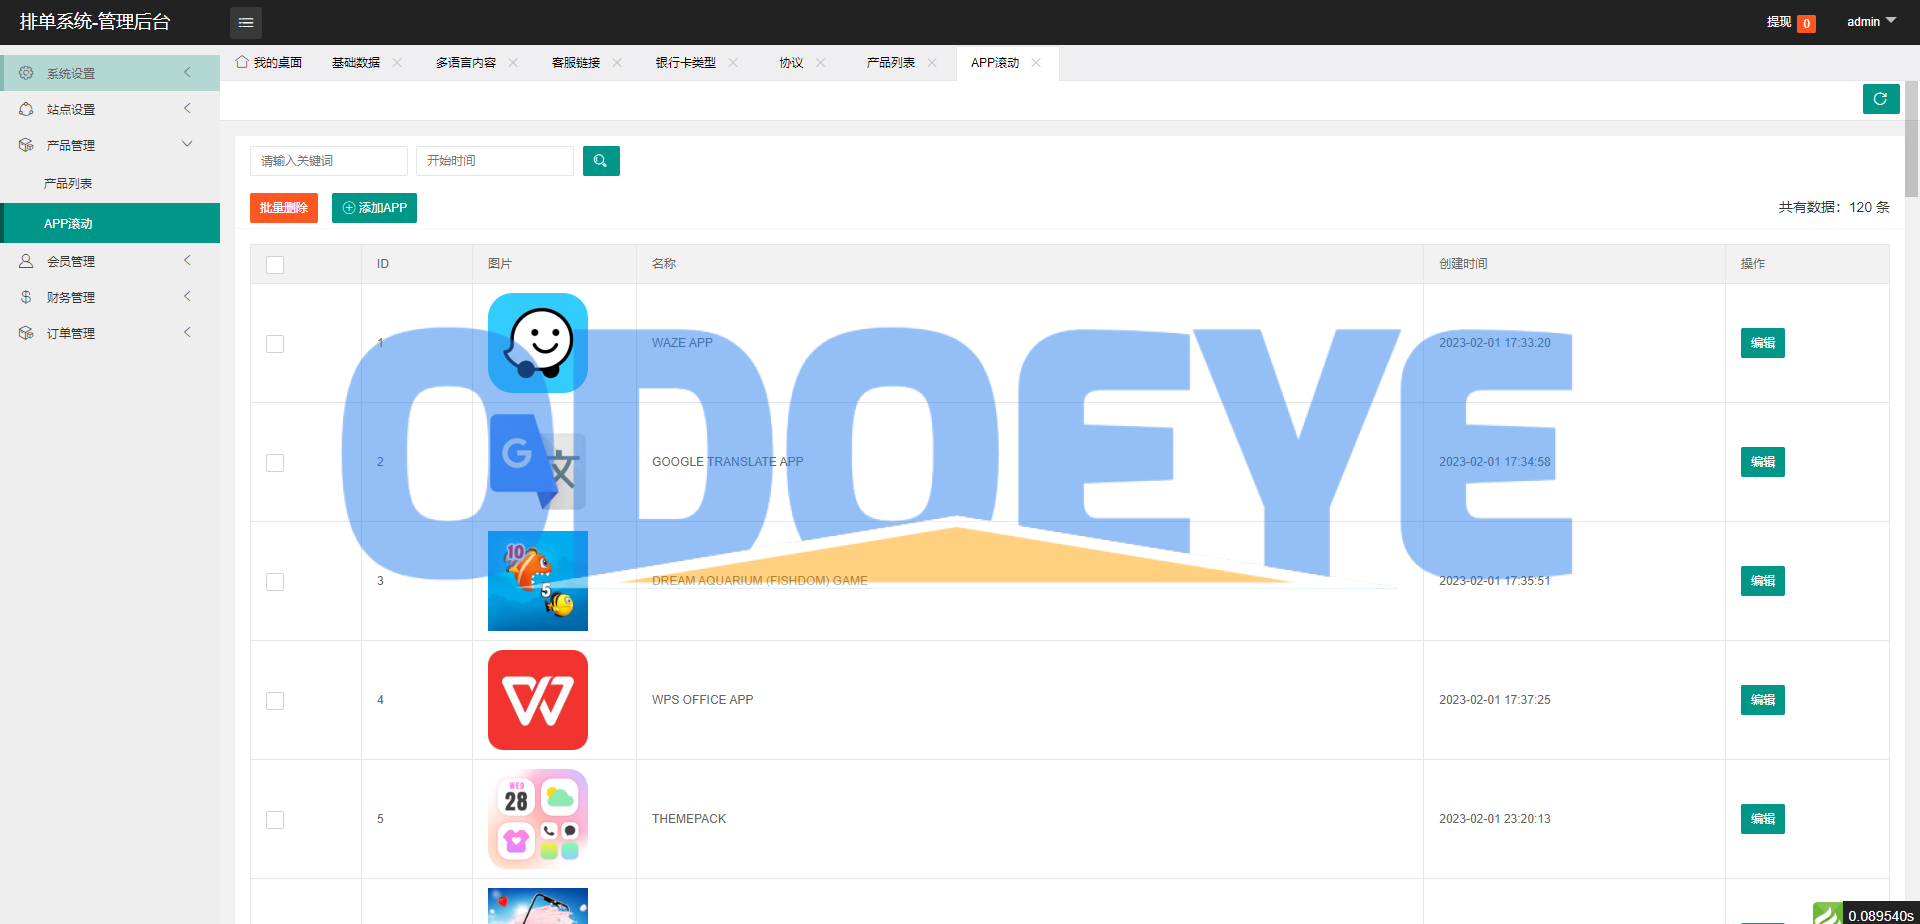Close the 基础数据 tab
Screen dimensions: 1920x924
click(x=397, y=62)
